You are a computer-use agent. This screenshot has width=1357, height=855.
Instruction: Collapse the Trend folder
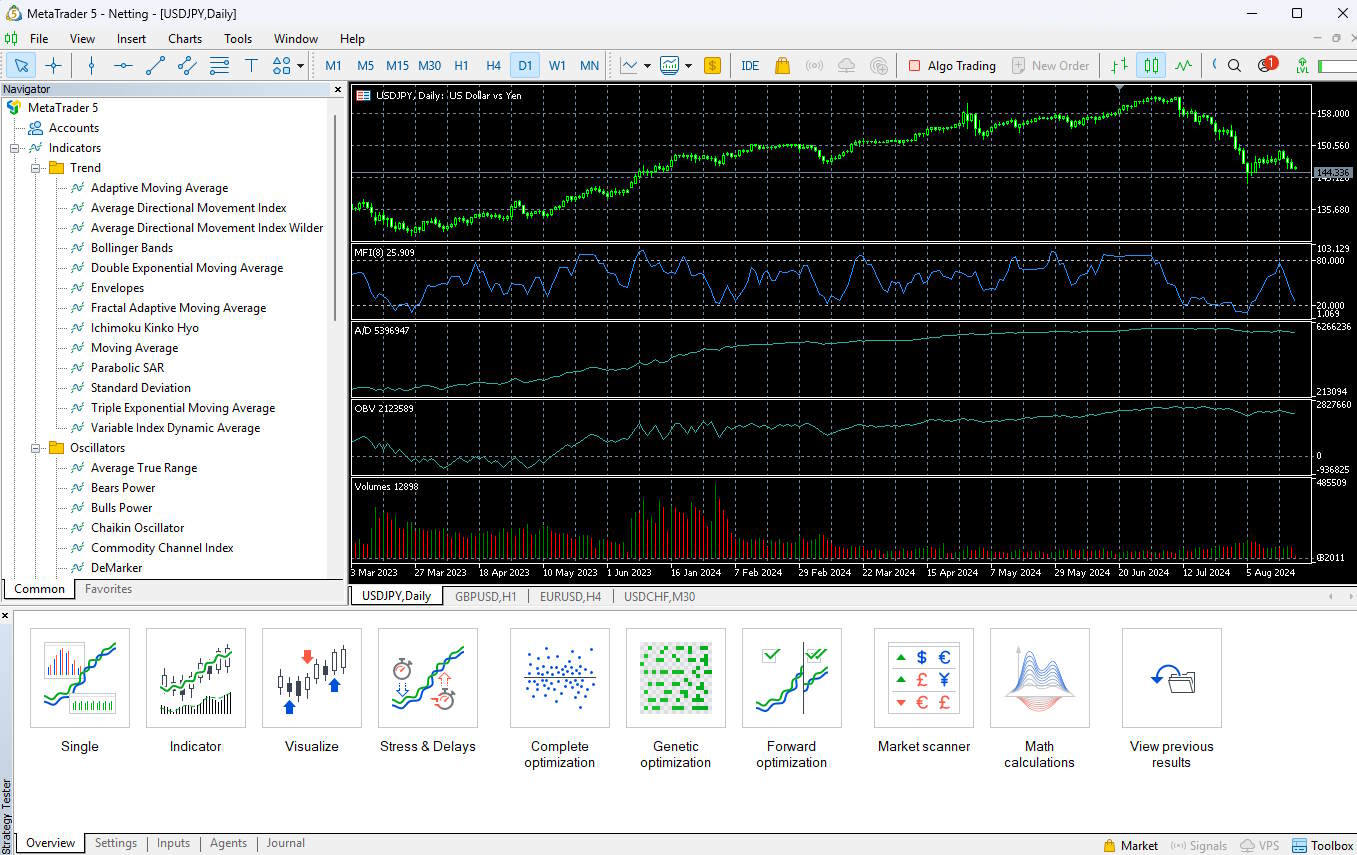click(35, 168)
